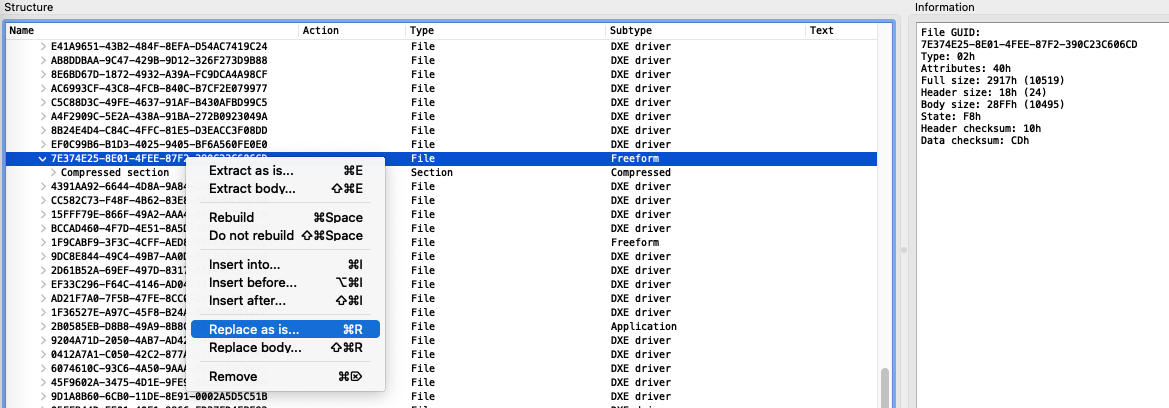1169x408 pixels.
Task: Expand the C5C88D3C file node
Action: pos(42,102)
